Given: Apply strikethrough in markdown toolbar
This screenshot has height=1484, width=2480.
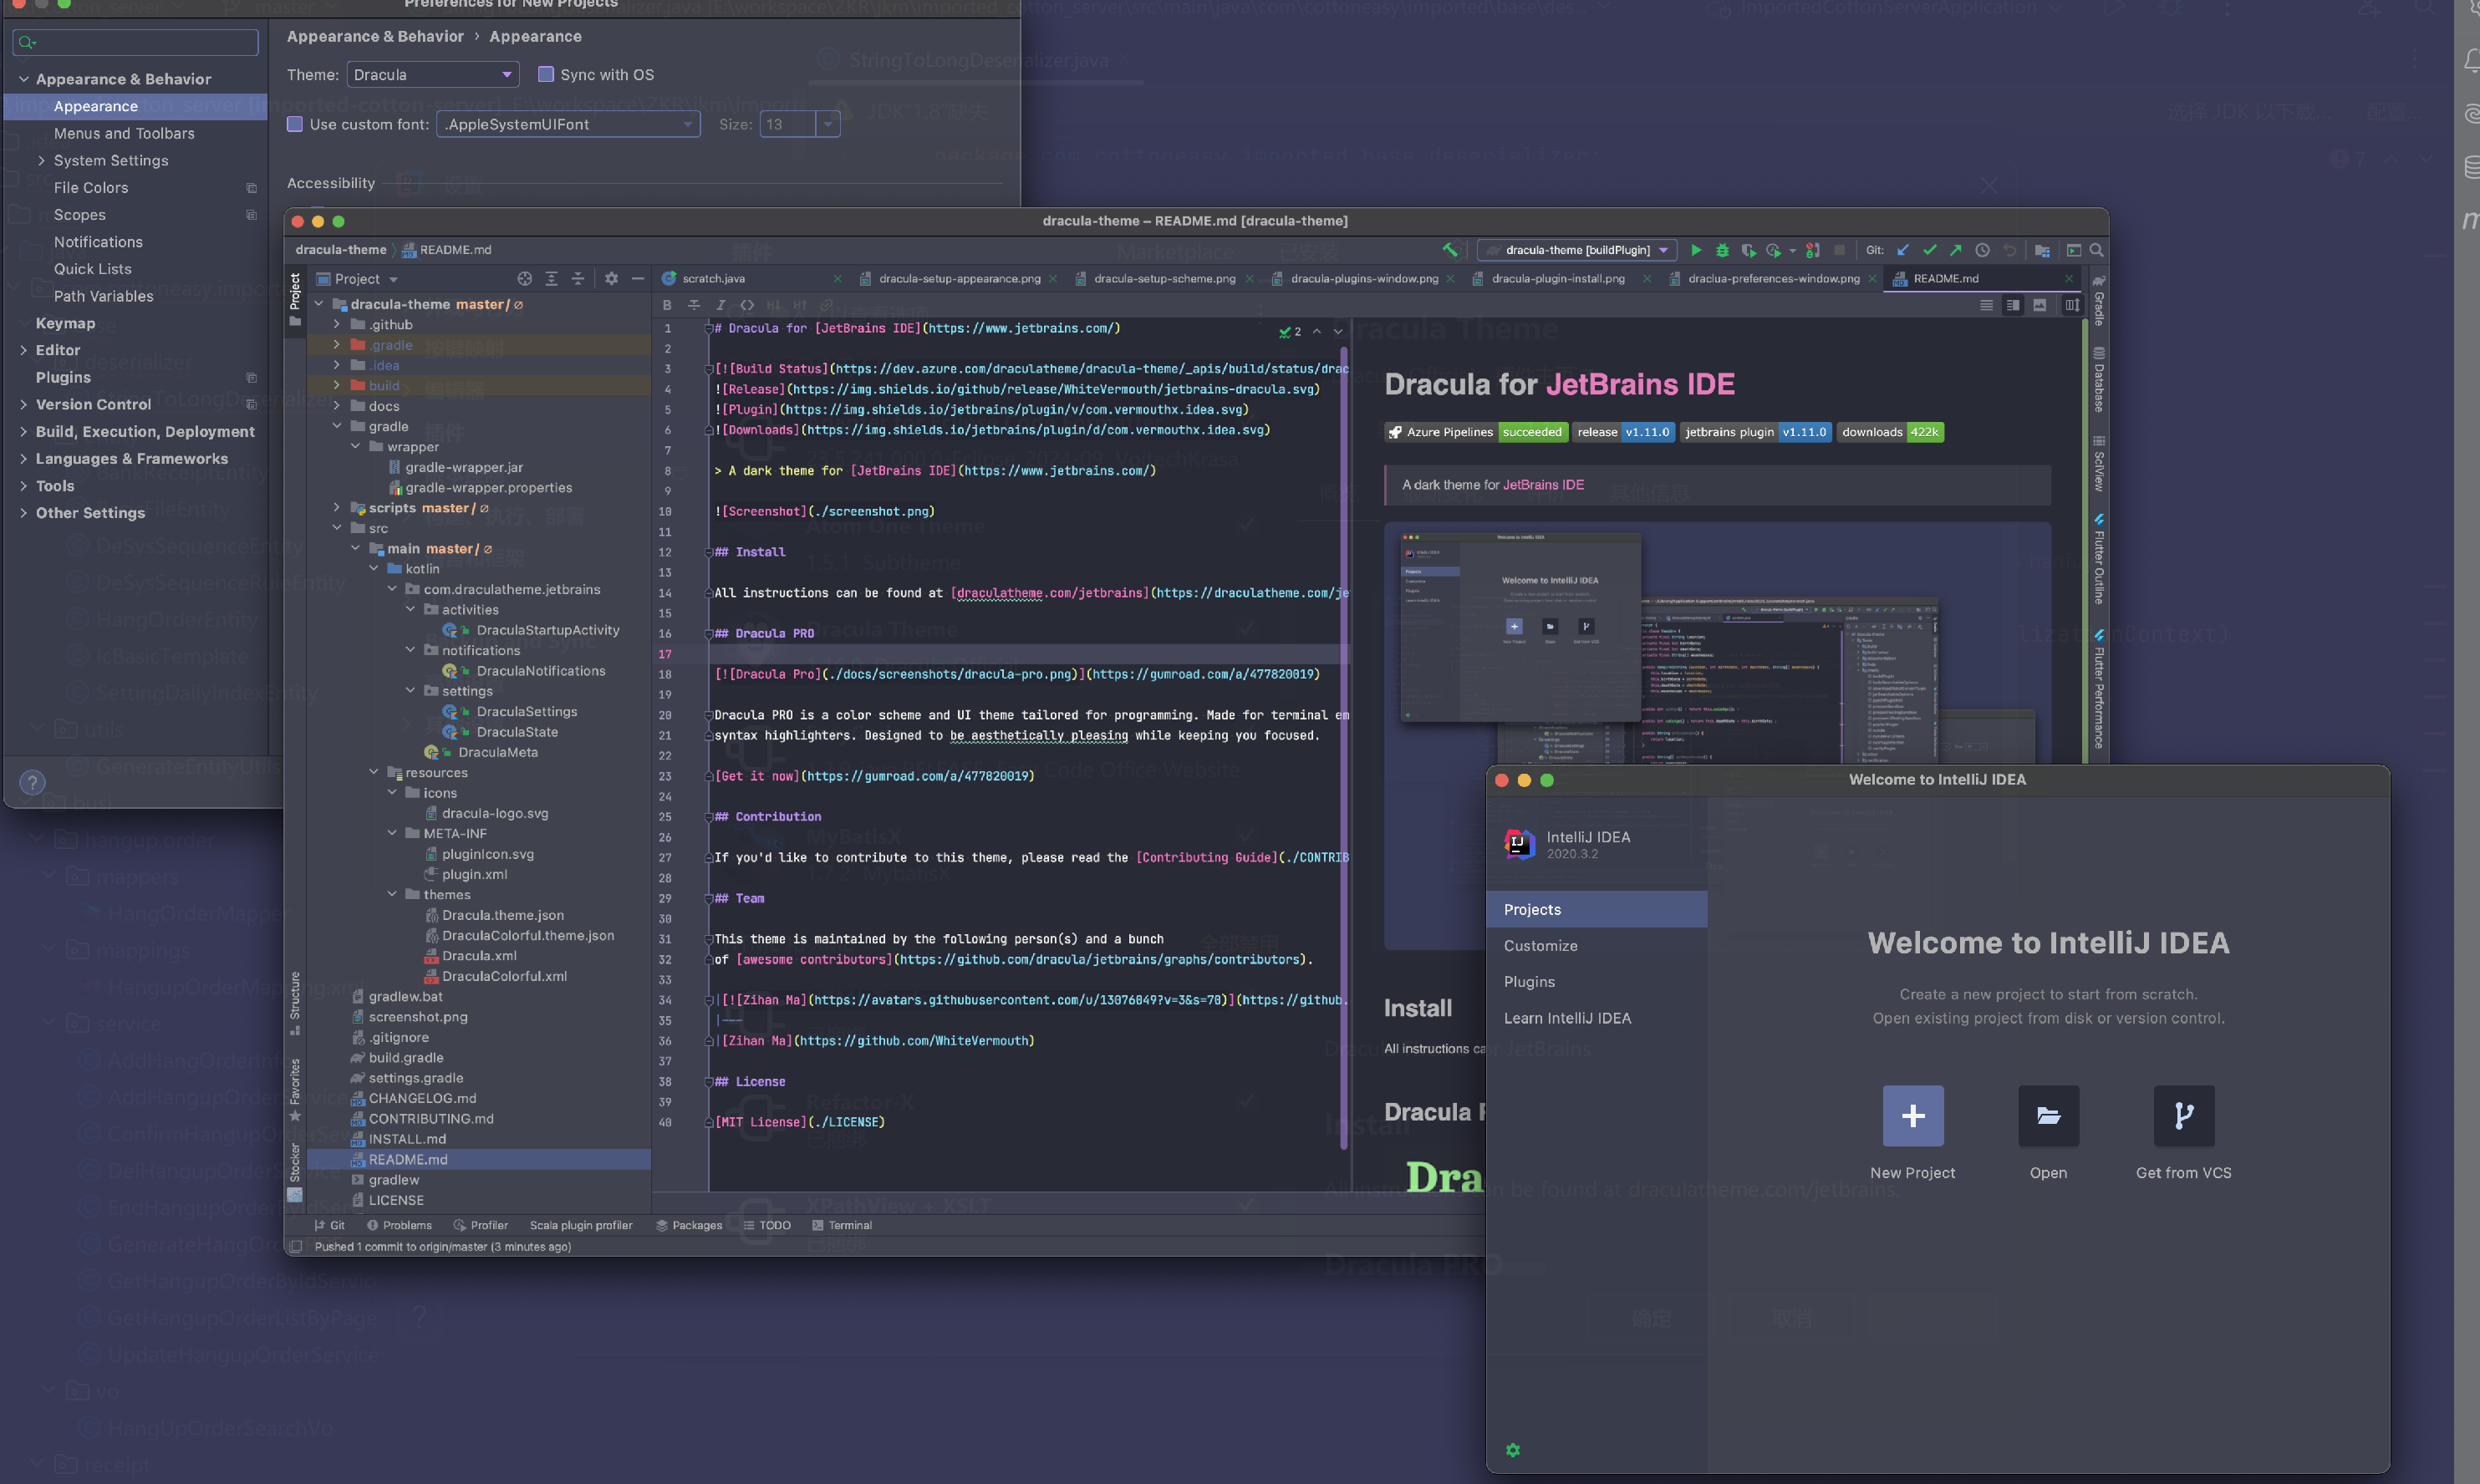Looking at the screenshot, I should point(694,305).
